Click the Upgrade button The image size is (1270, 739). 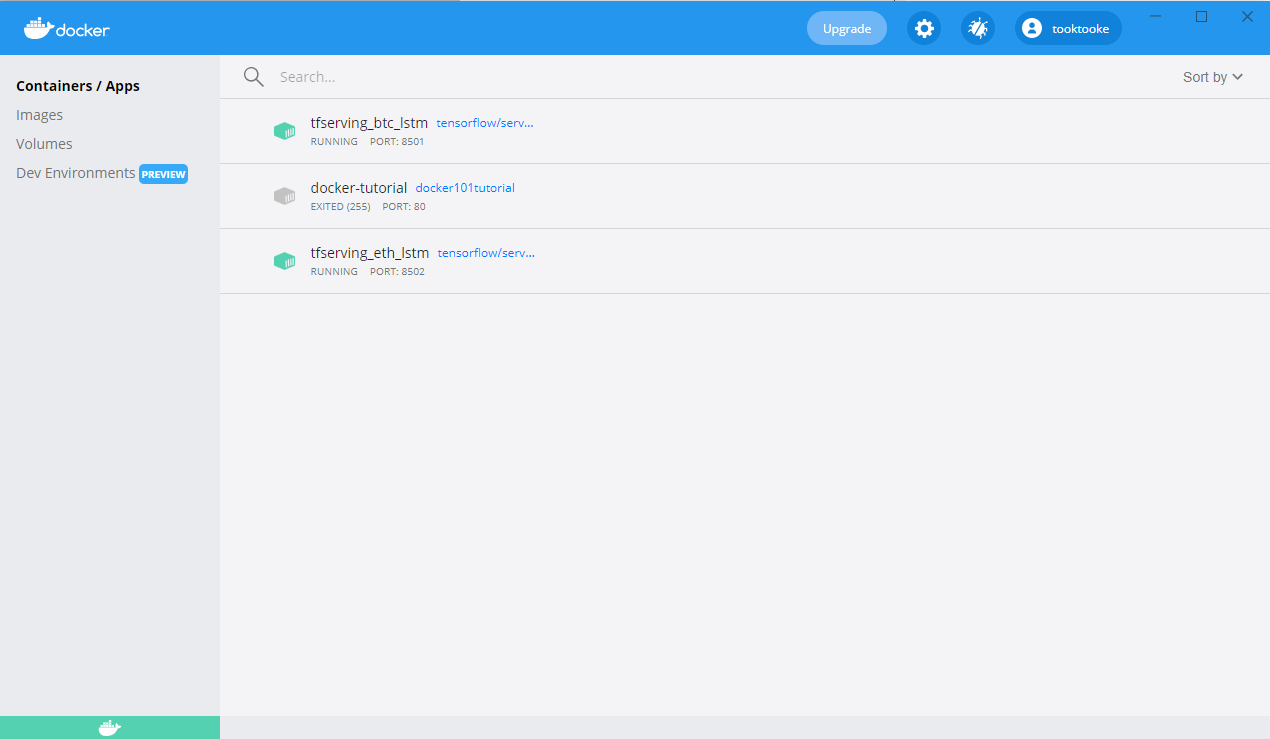[x=847, y=28]
